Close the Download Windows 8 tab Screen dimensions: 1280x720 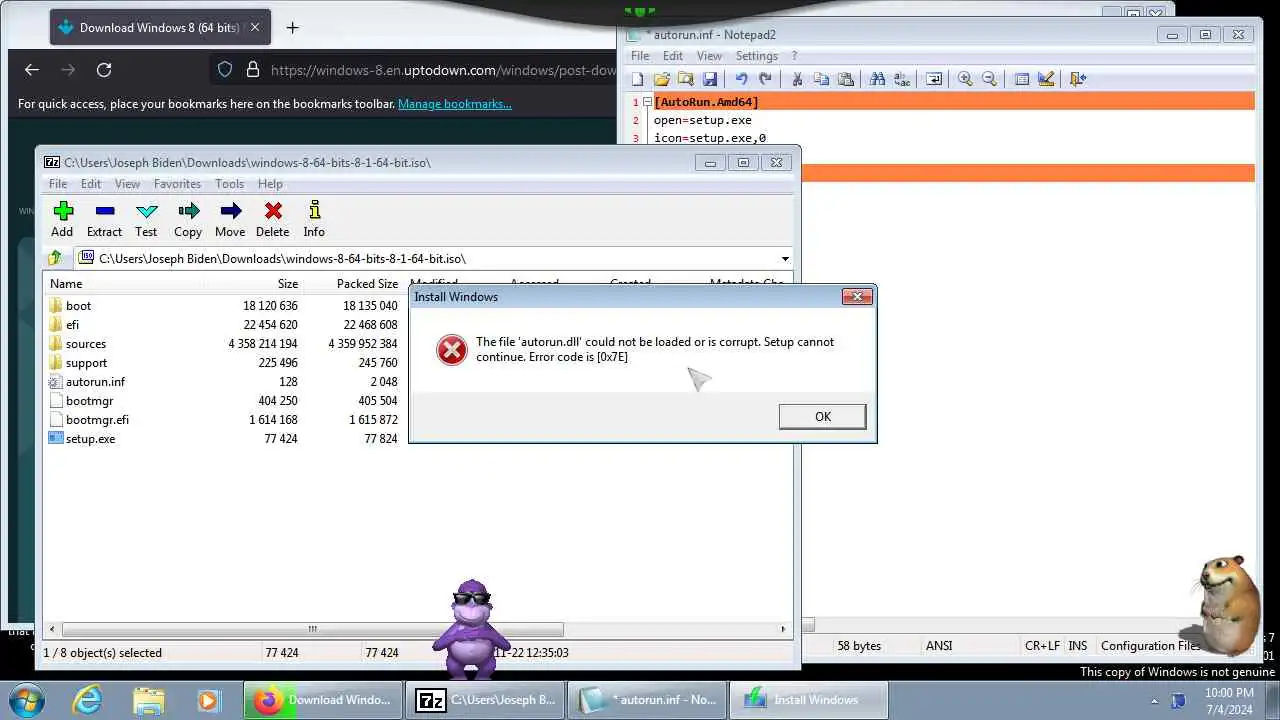coord(254,28)
